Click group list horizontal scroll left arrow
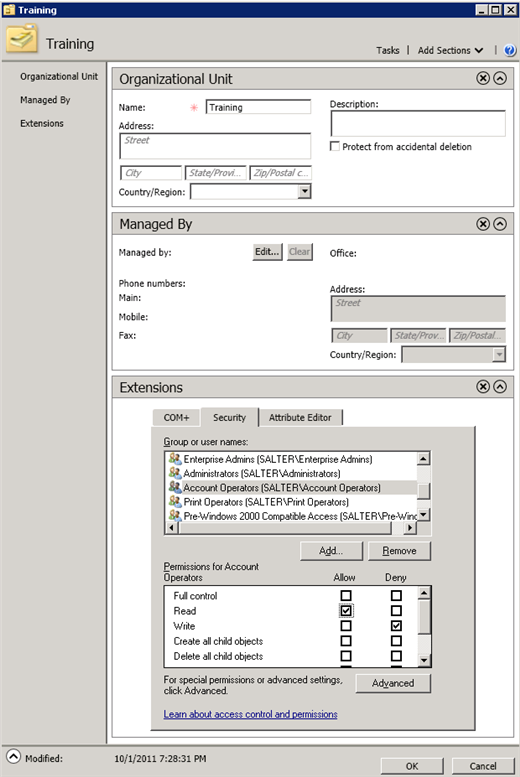520x777 pixels. [172, 528]
